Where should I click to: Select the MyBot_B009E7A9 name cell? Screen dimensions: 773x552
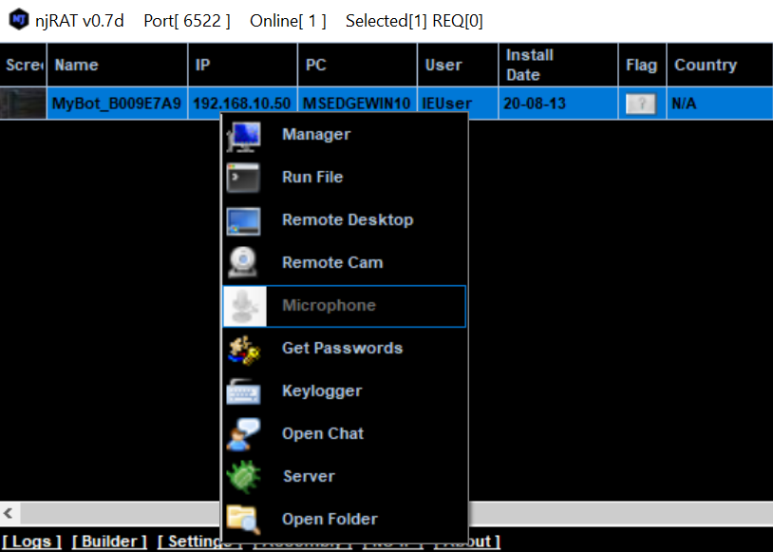pos(117,104)
